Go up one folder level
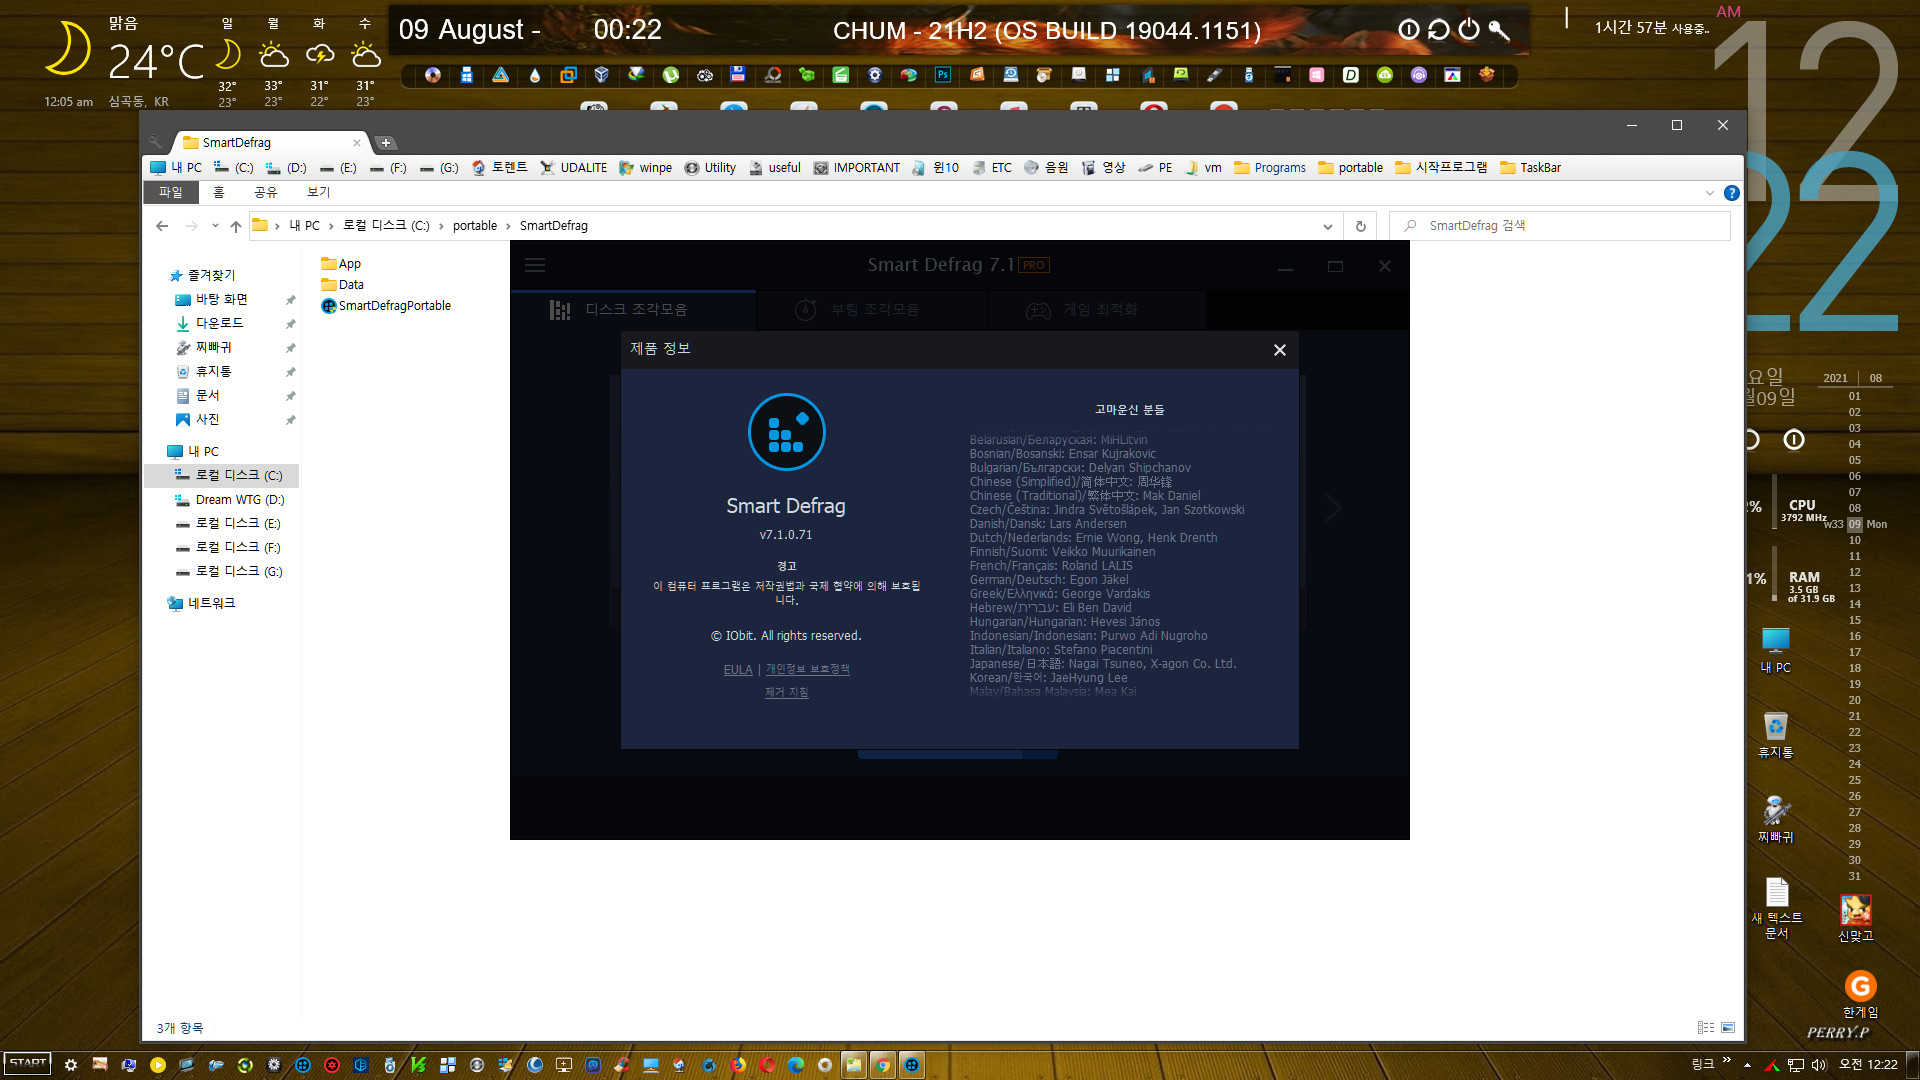Screen dimensions: 1920x1080 (236, 226)
